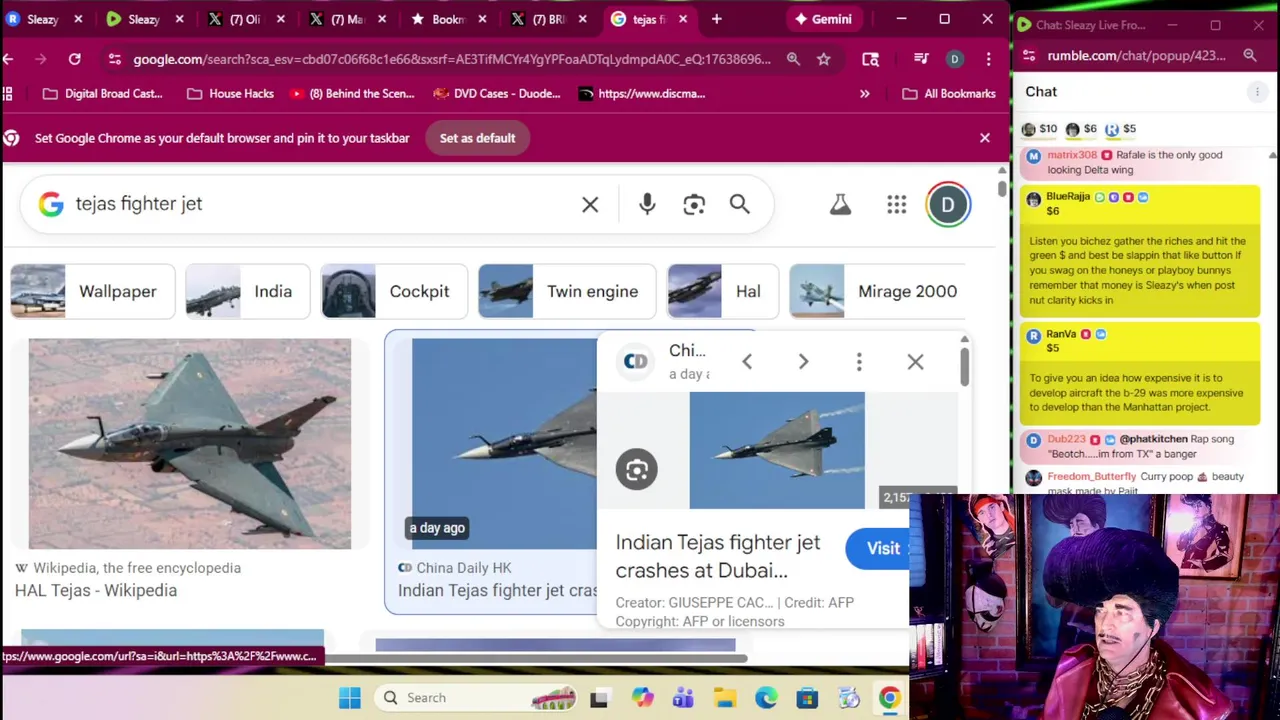Search by image with the camera icon

pyautogui.click(x=694, y=204)
